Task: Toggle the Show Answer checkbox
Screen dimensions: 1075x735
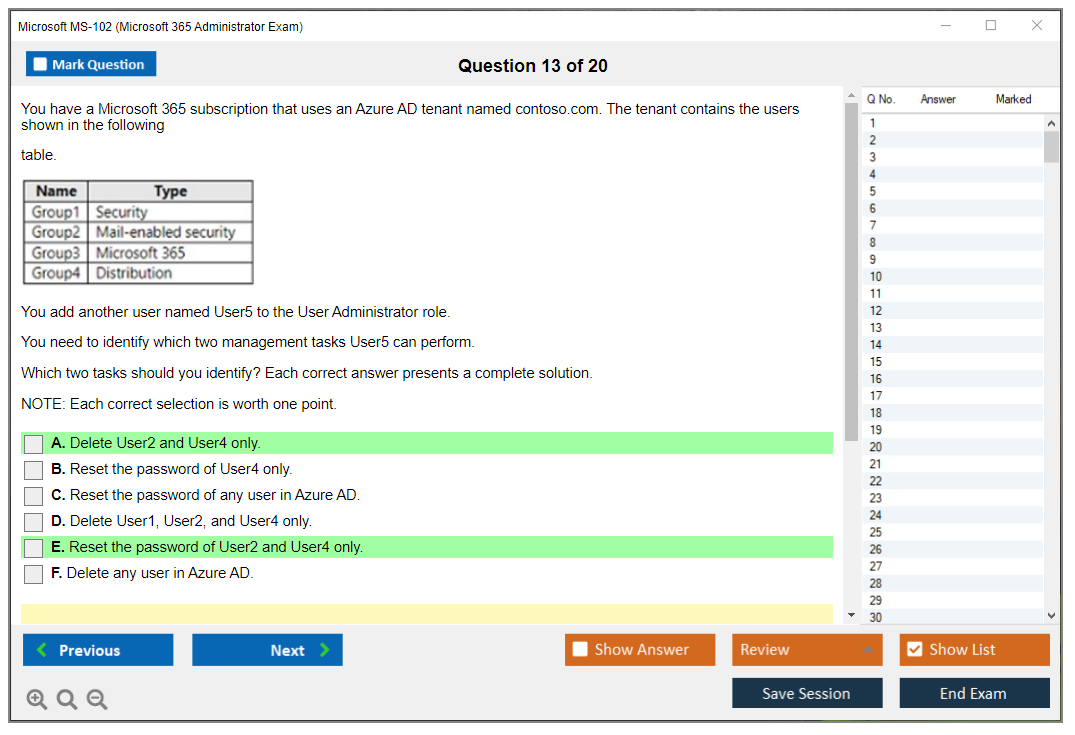Action: point(580,649)
